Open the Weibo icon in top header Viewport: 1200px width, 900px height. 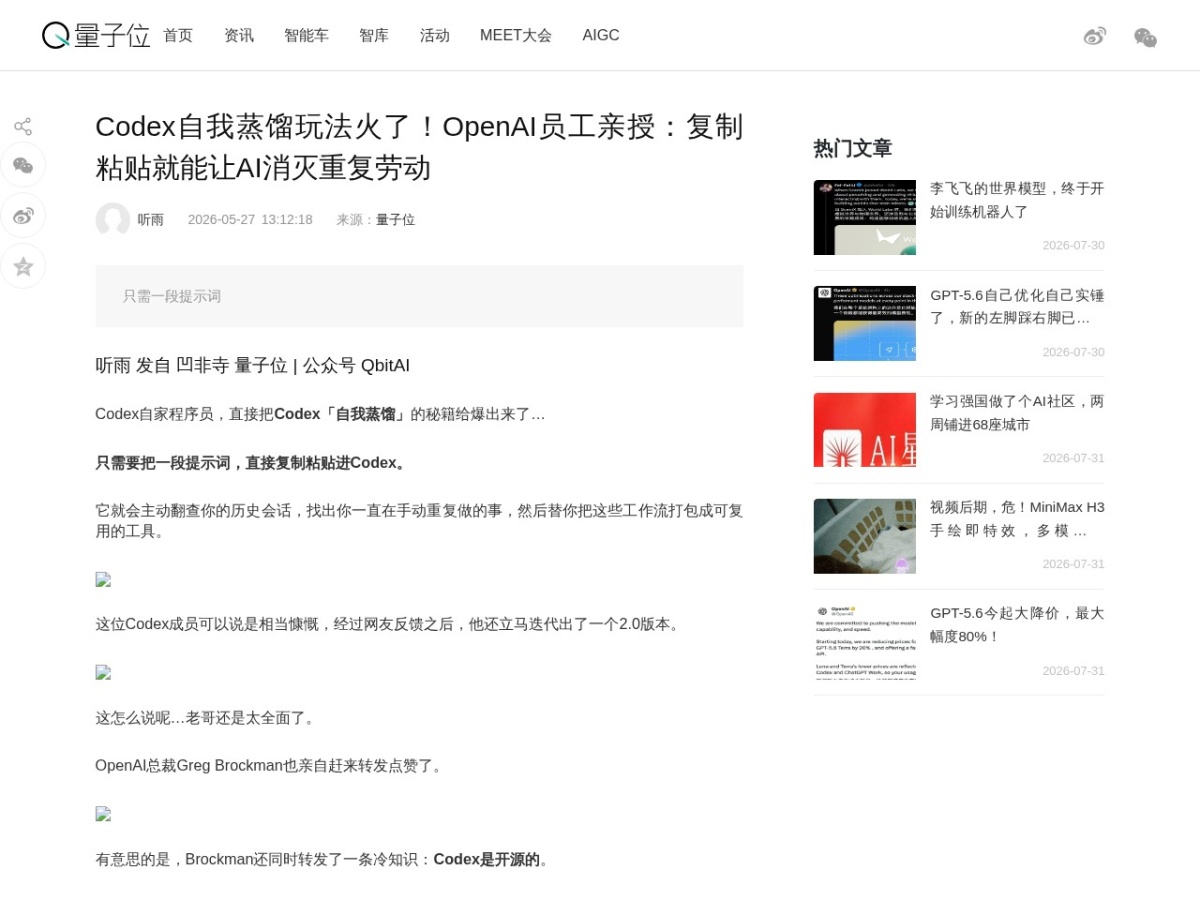[1095, 36]
